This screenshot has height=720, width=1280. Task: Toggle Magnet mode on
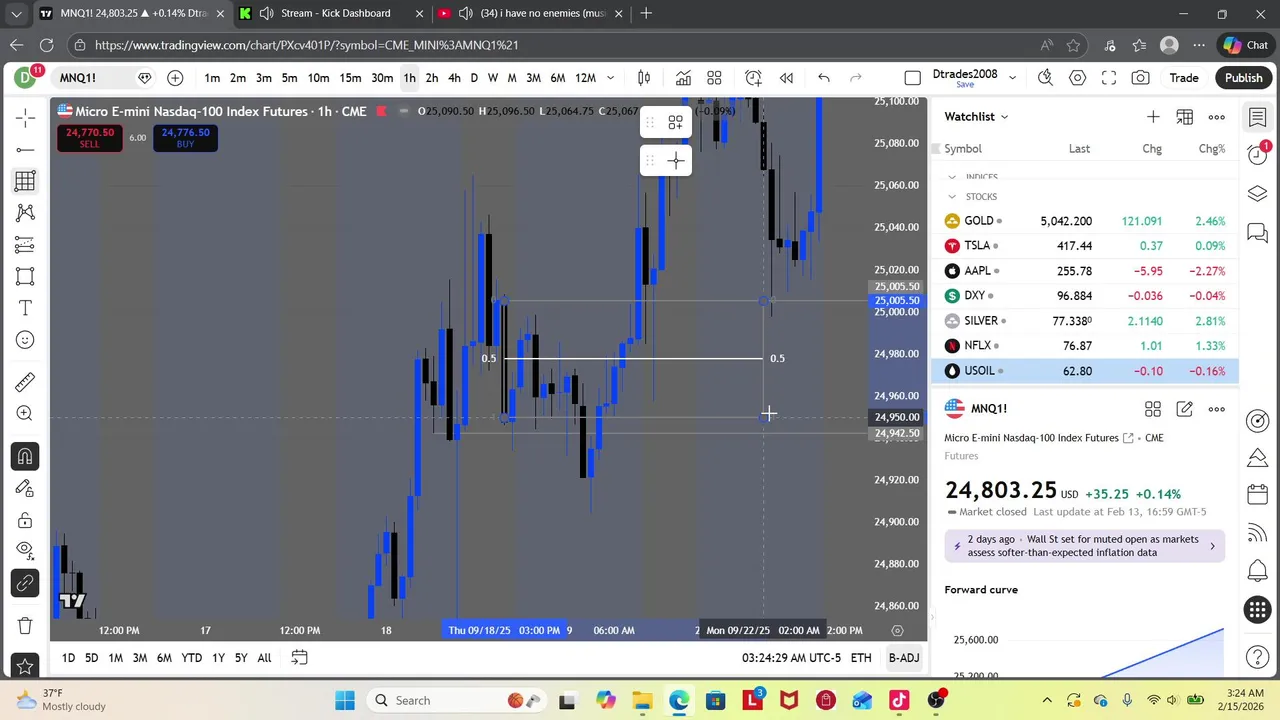[25, 457]
